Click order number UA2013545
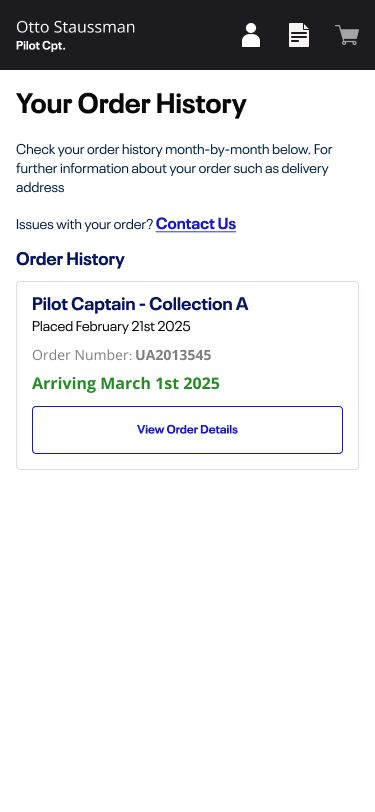 [x=173, y=355]
